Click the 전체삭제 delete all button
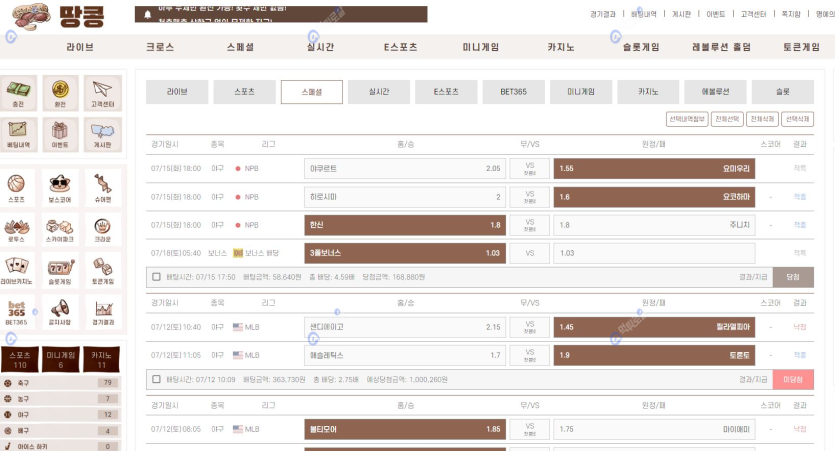The height and width of the screenshot is (451, 835). point(762,118)
